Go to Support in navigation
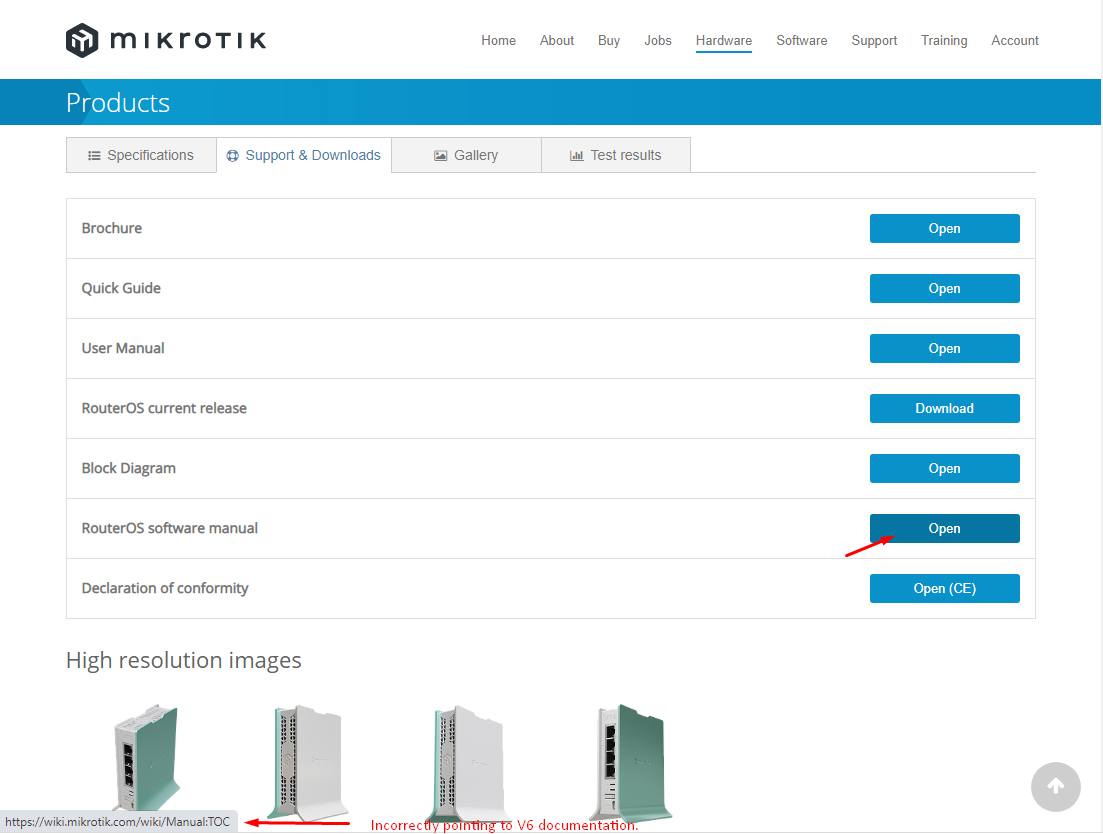This screenshot has width=1103, height=834. 874,41
